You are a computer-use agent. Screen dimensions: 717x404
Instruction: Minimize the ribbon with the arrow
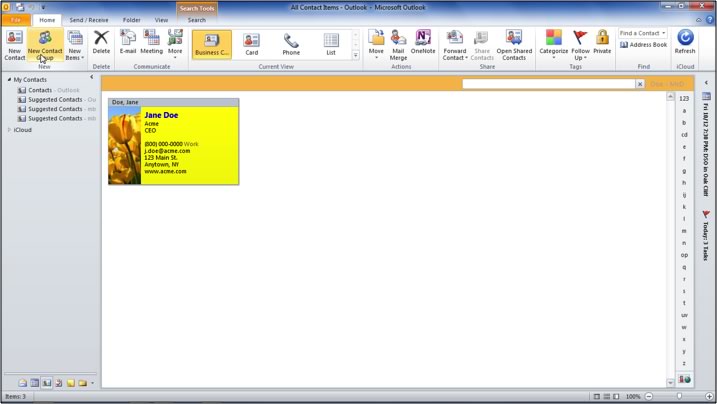(698, 20)
